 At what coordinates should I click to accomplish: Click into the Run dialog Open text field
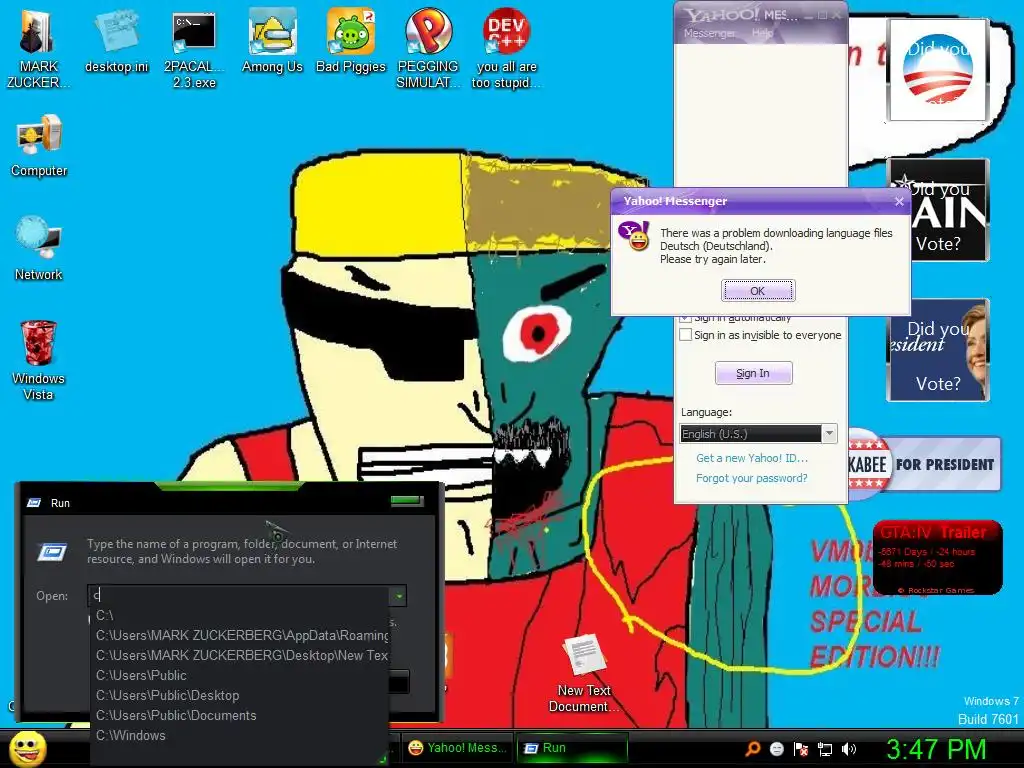click(x=239, y=595)
